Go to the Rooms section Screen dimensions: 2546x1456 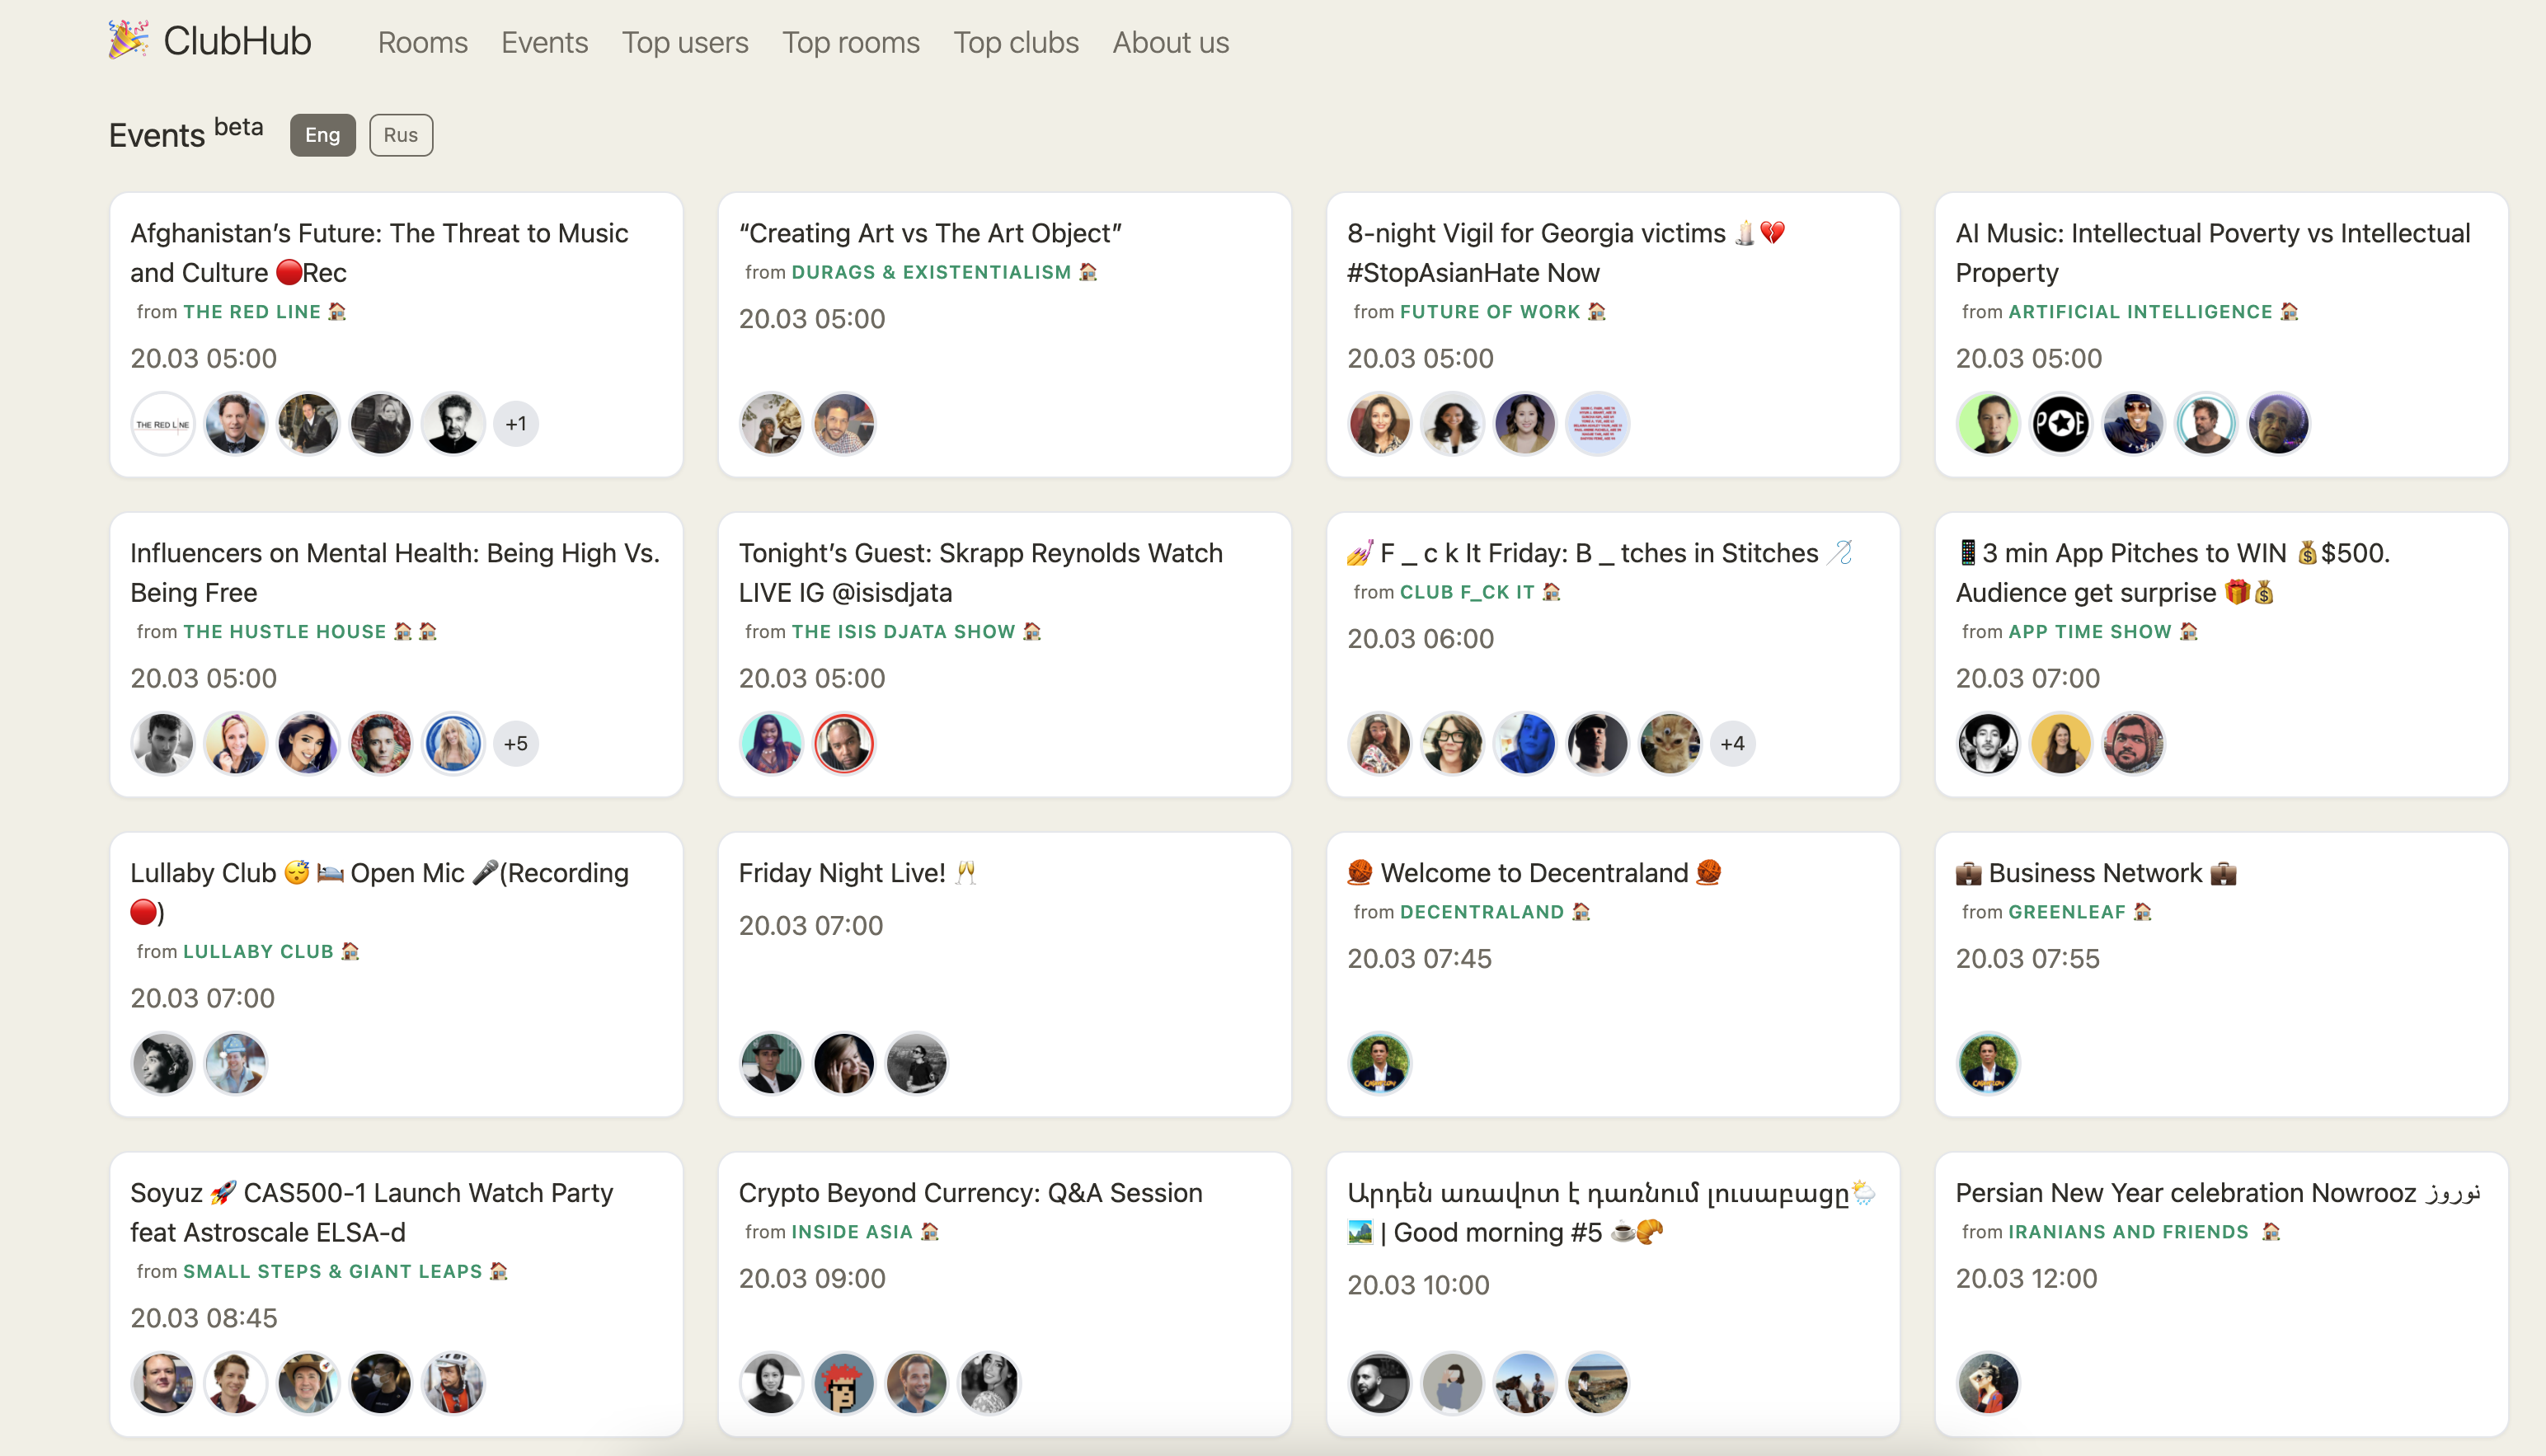click(422, 42)
